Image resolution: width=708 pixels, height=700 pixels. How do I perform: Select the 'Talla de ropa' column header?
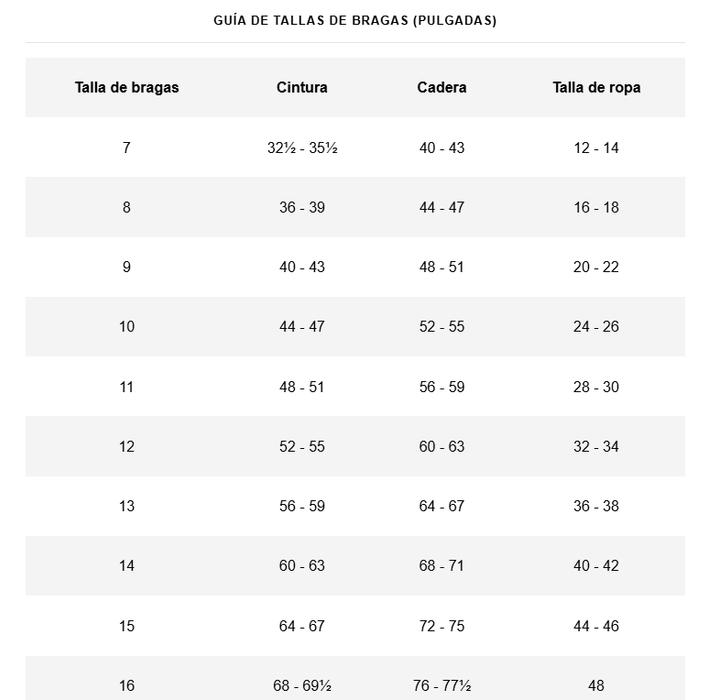pyautogui.click(x=596, y=87)
